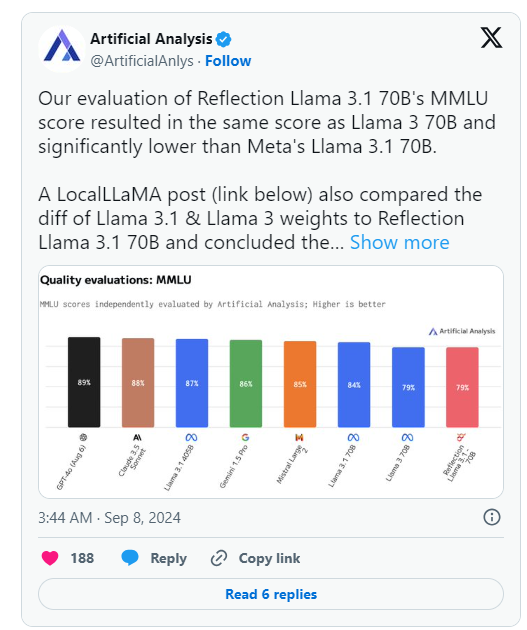Click the chain link copy icon
Image resolution: width=527 pixels, height=630 pixels.
pyautogui.click(x=219, y=558)
